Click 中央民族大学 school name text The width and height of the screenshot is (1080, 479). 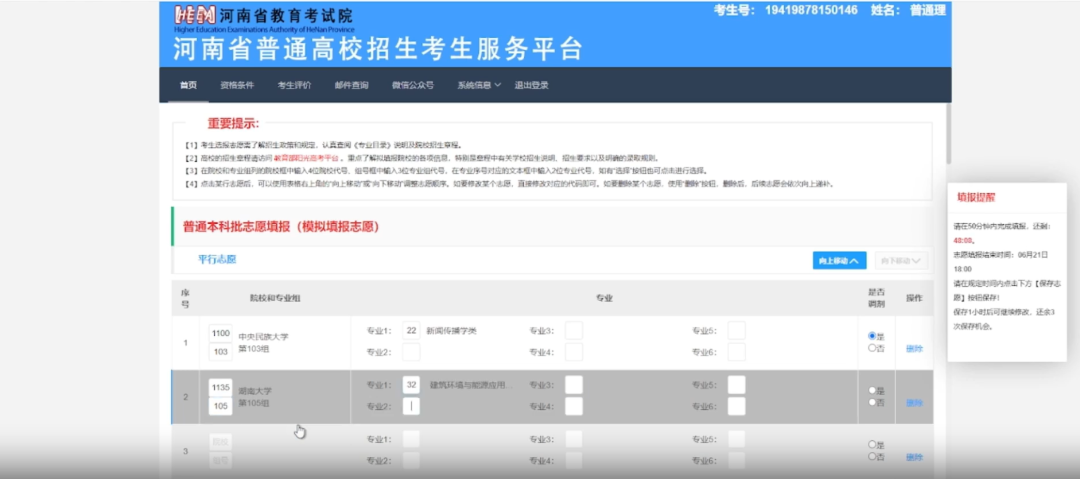click(263, 336)
